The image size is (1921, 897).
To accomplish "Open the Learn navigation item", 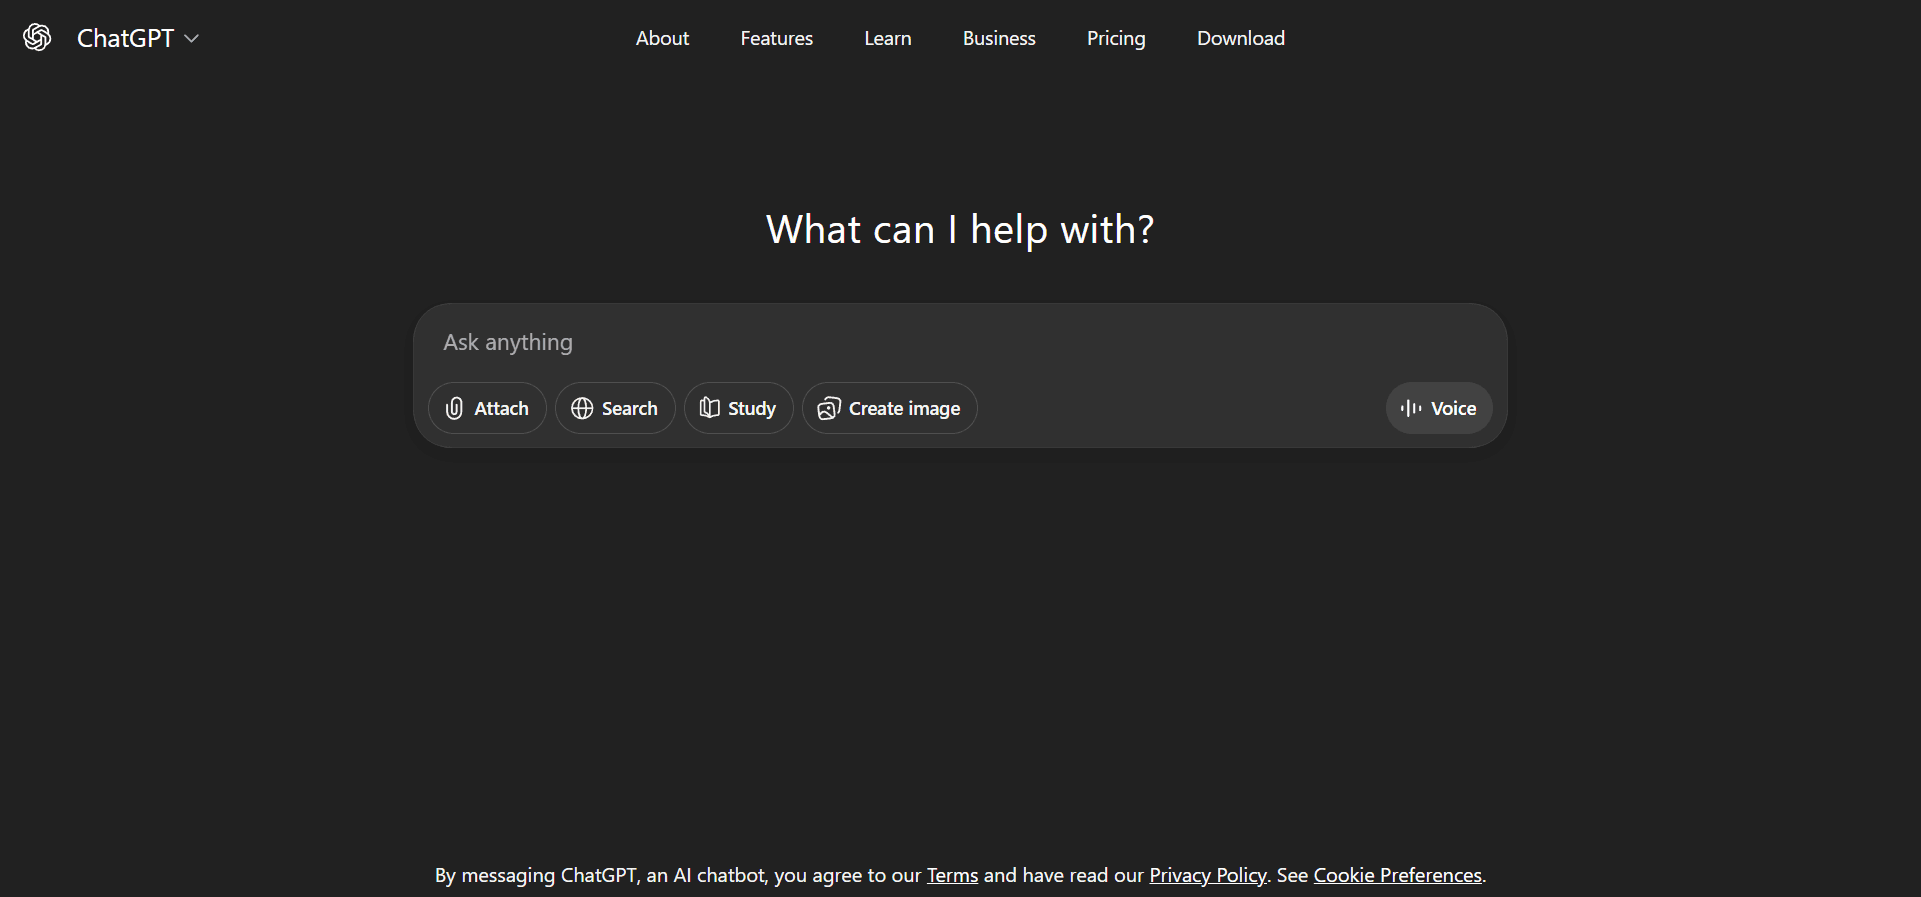I will click(x=887, y=38).
